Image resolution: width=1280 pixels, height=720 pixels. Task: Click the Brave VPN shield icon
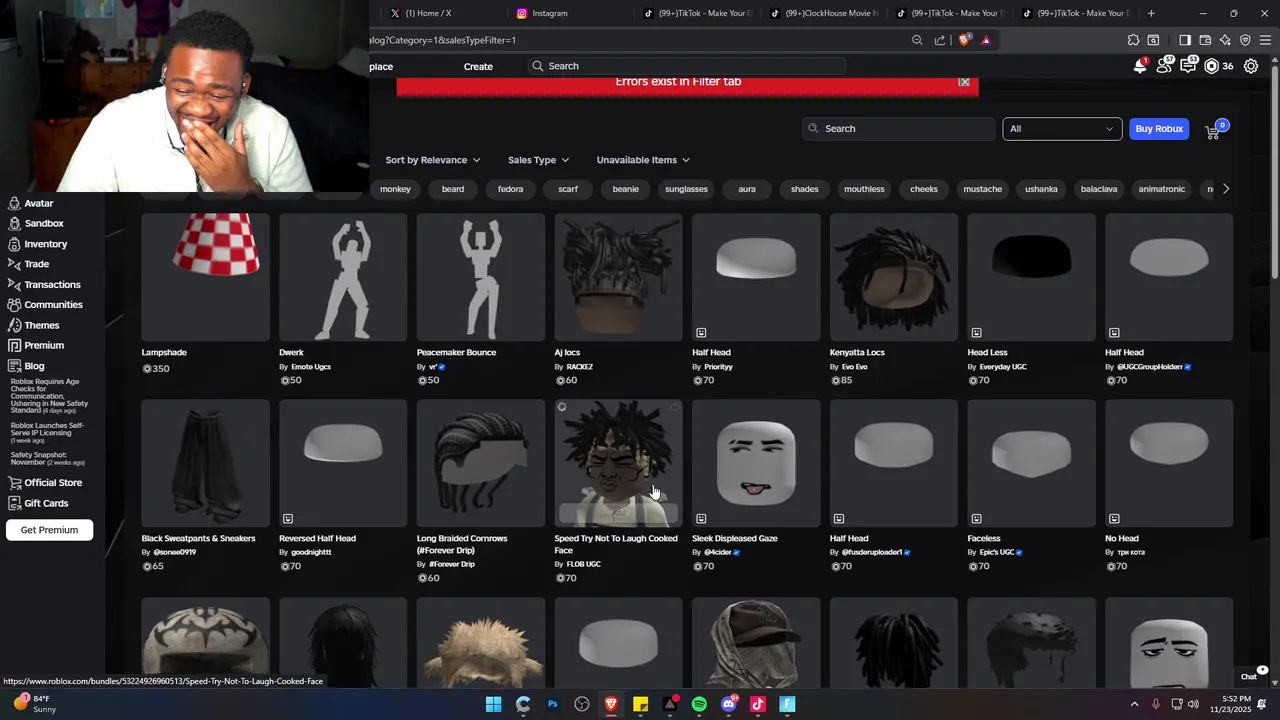point(1245,40)
